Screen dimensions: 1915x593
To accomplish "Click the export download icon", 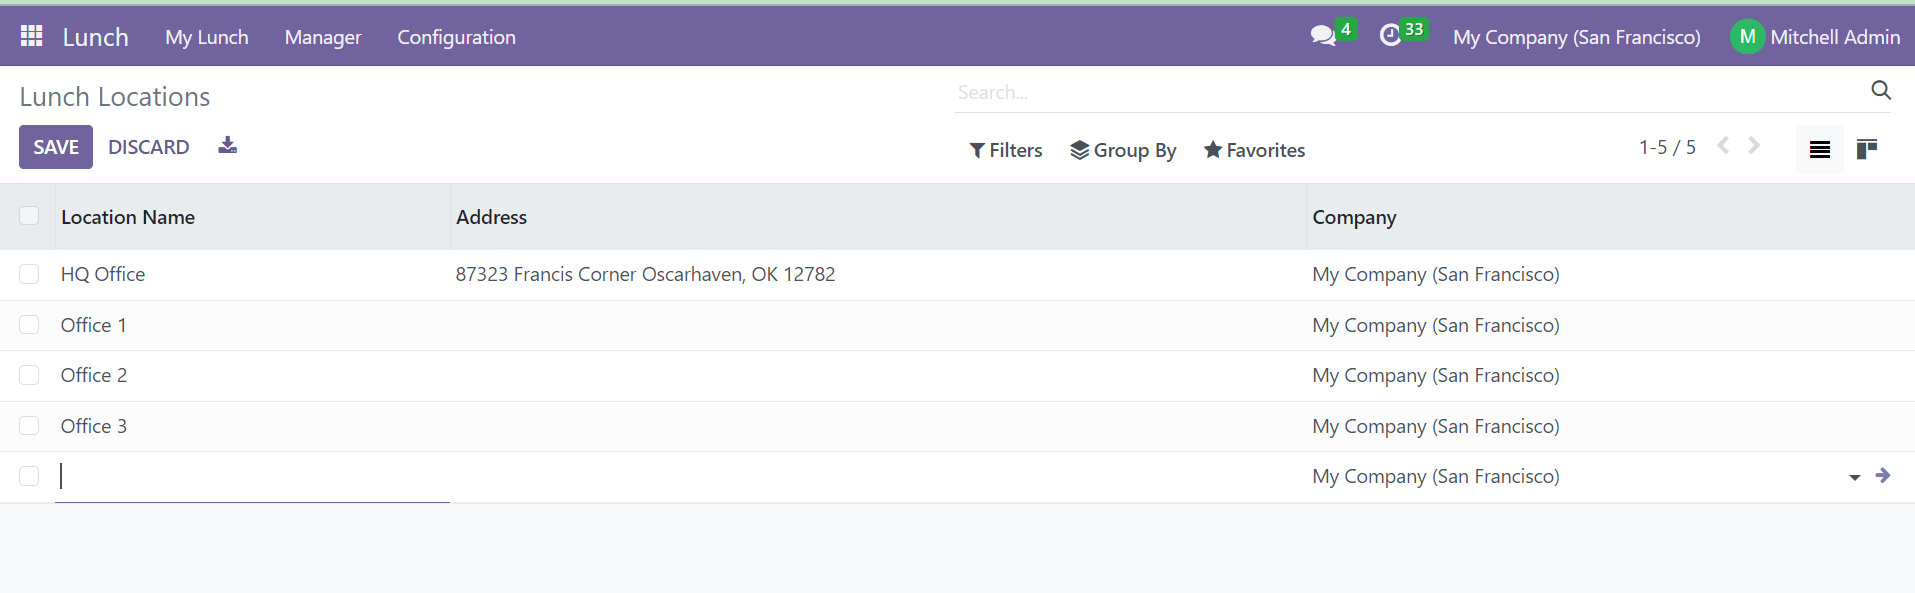I will tap(228, 146).
